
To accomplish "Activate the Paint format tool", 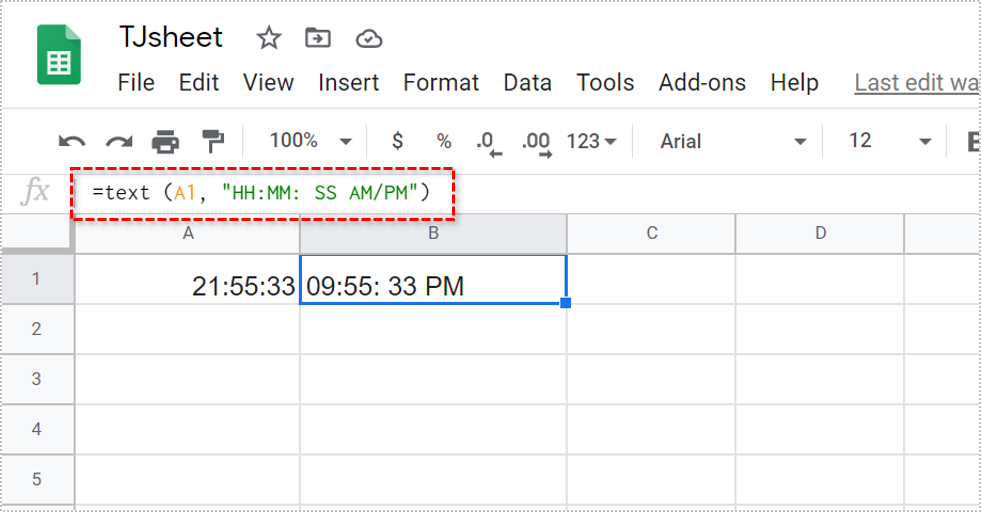I will [x=212, y=142].
